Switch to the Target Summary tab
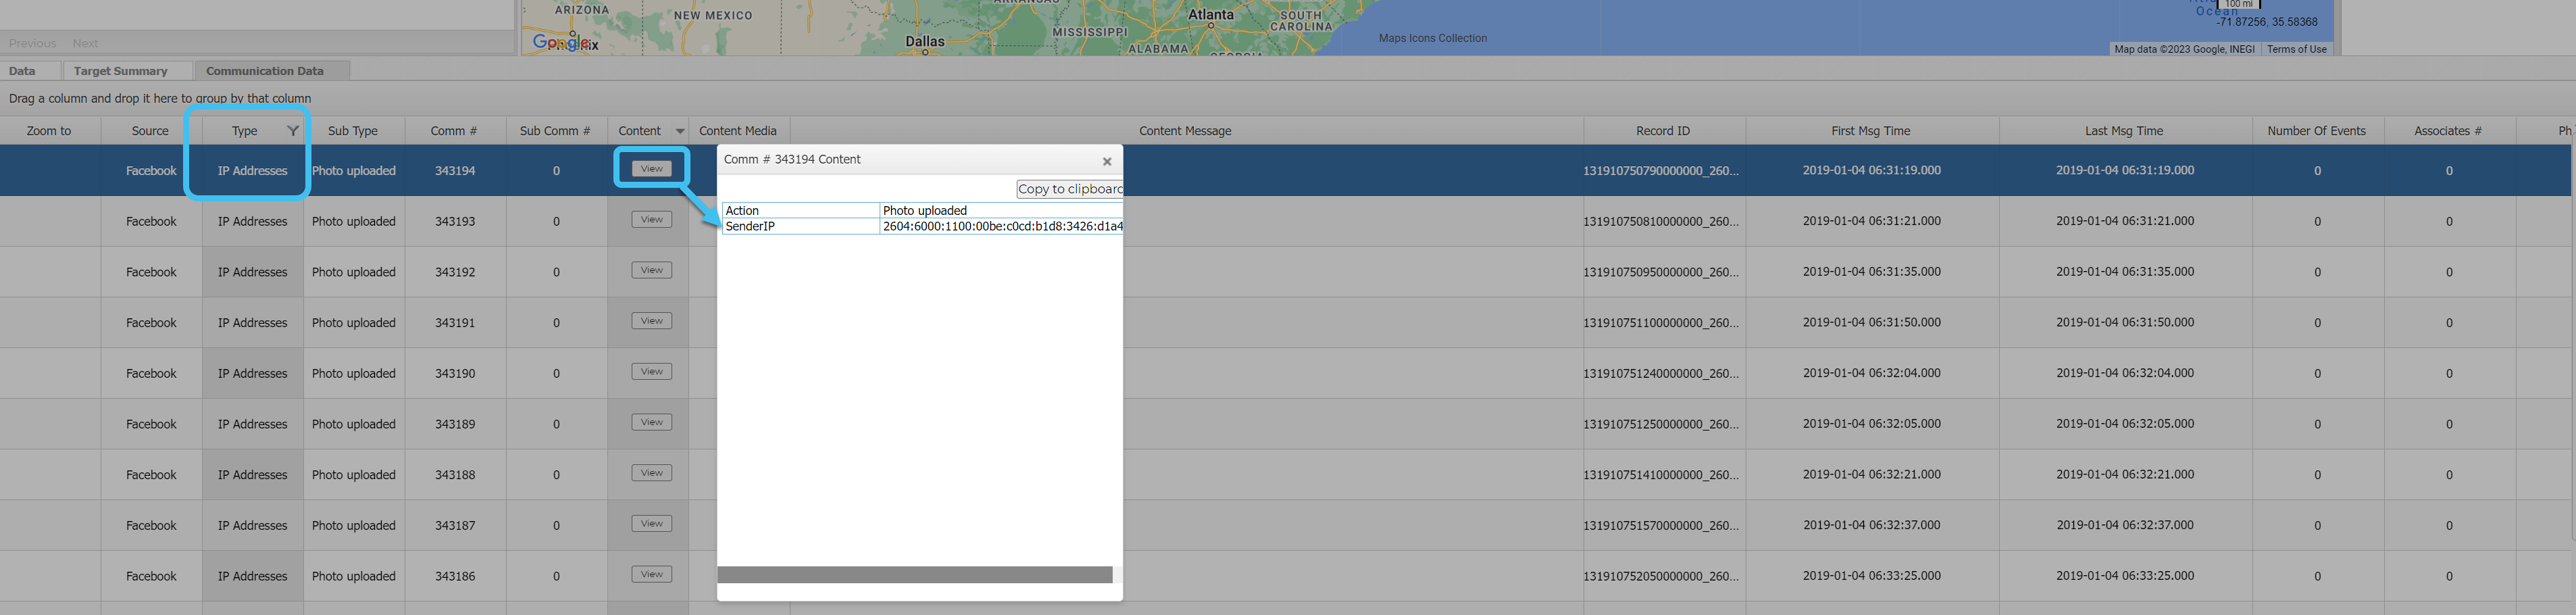This screenshot has height=615, width=2576. coord(120,71)
